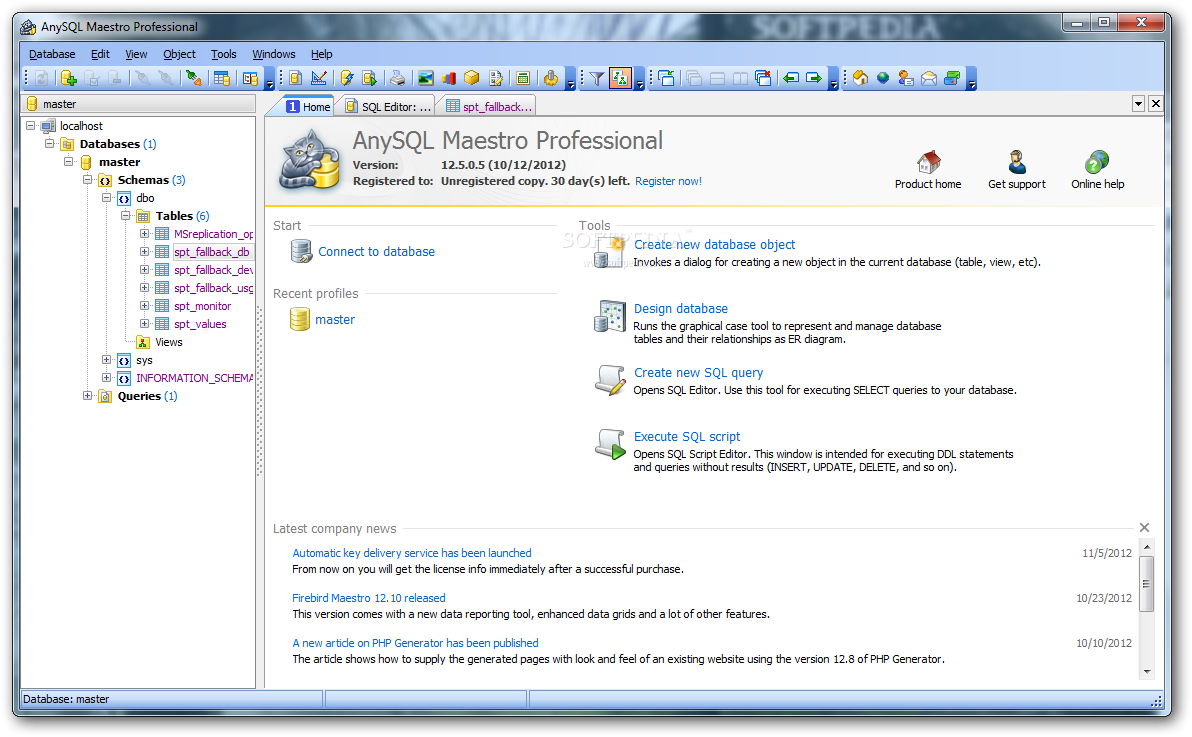1192x737 pixels.
Task: Close the current document tab
Action: tap(1156, 103)
